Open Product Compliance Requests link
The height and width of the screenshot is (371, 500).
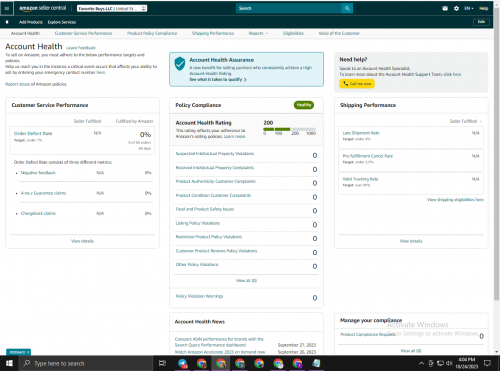point(368,334)
